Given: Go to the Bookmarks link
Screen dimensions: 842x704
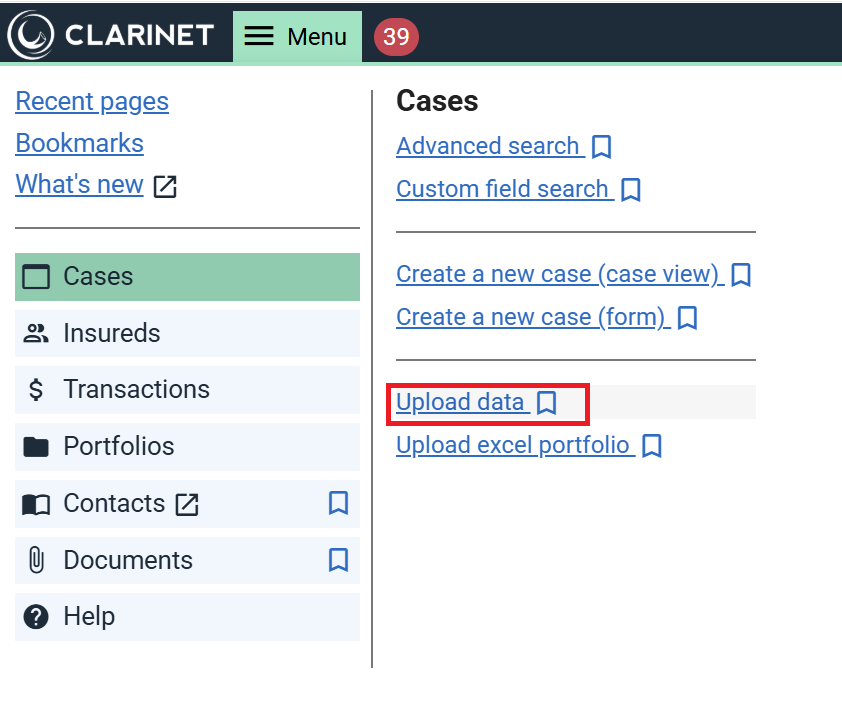Looking at the screenshot, I should click(x=79, y=143).
